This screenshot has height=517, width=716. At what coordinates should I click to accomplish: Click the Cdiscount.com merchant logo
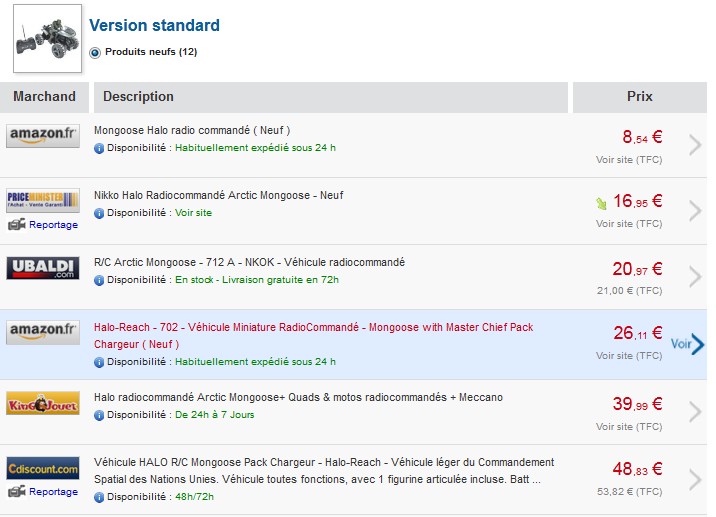[x=43, y=468]
